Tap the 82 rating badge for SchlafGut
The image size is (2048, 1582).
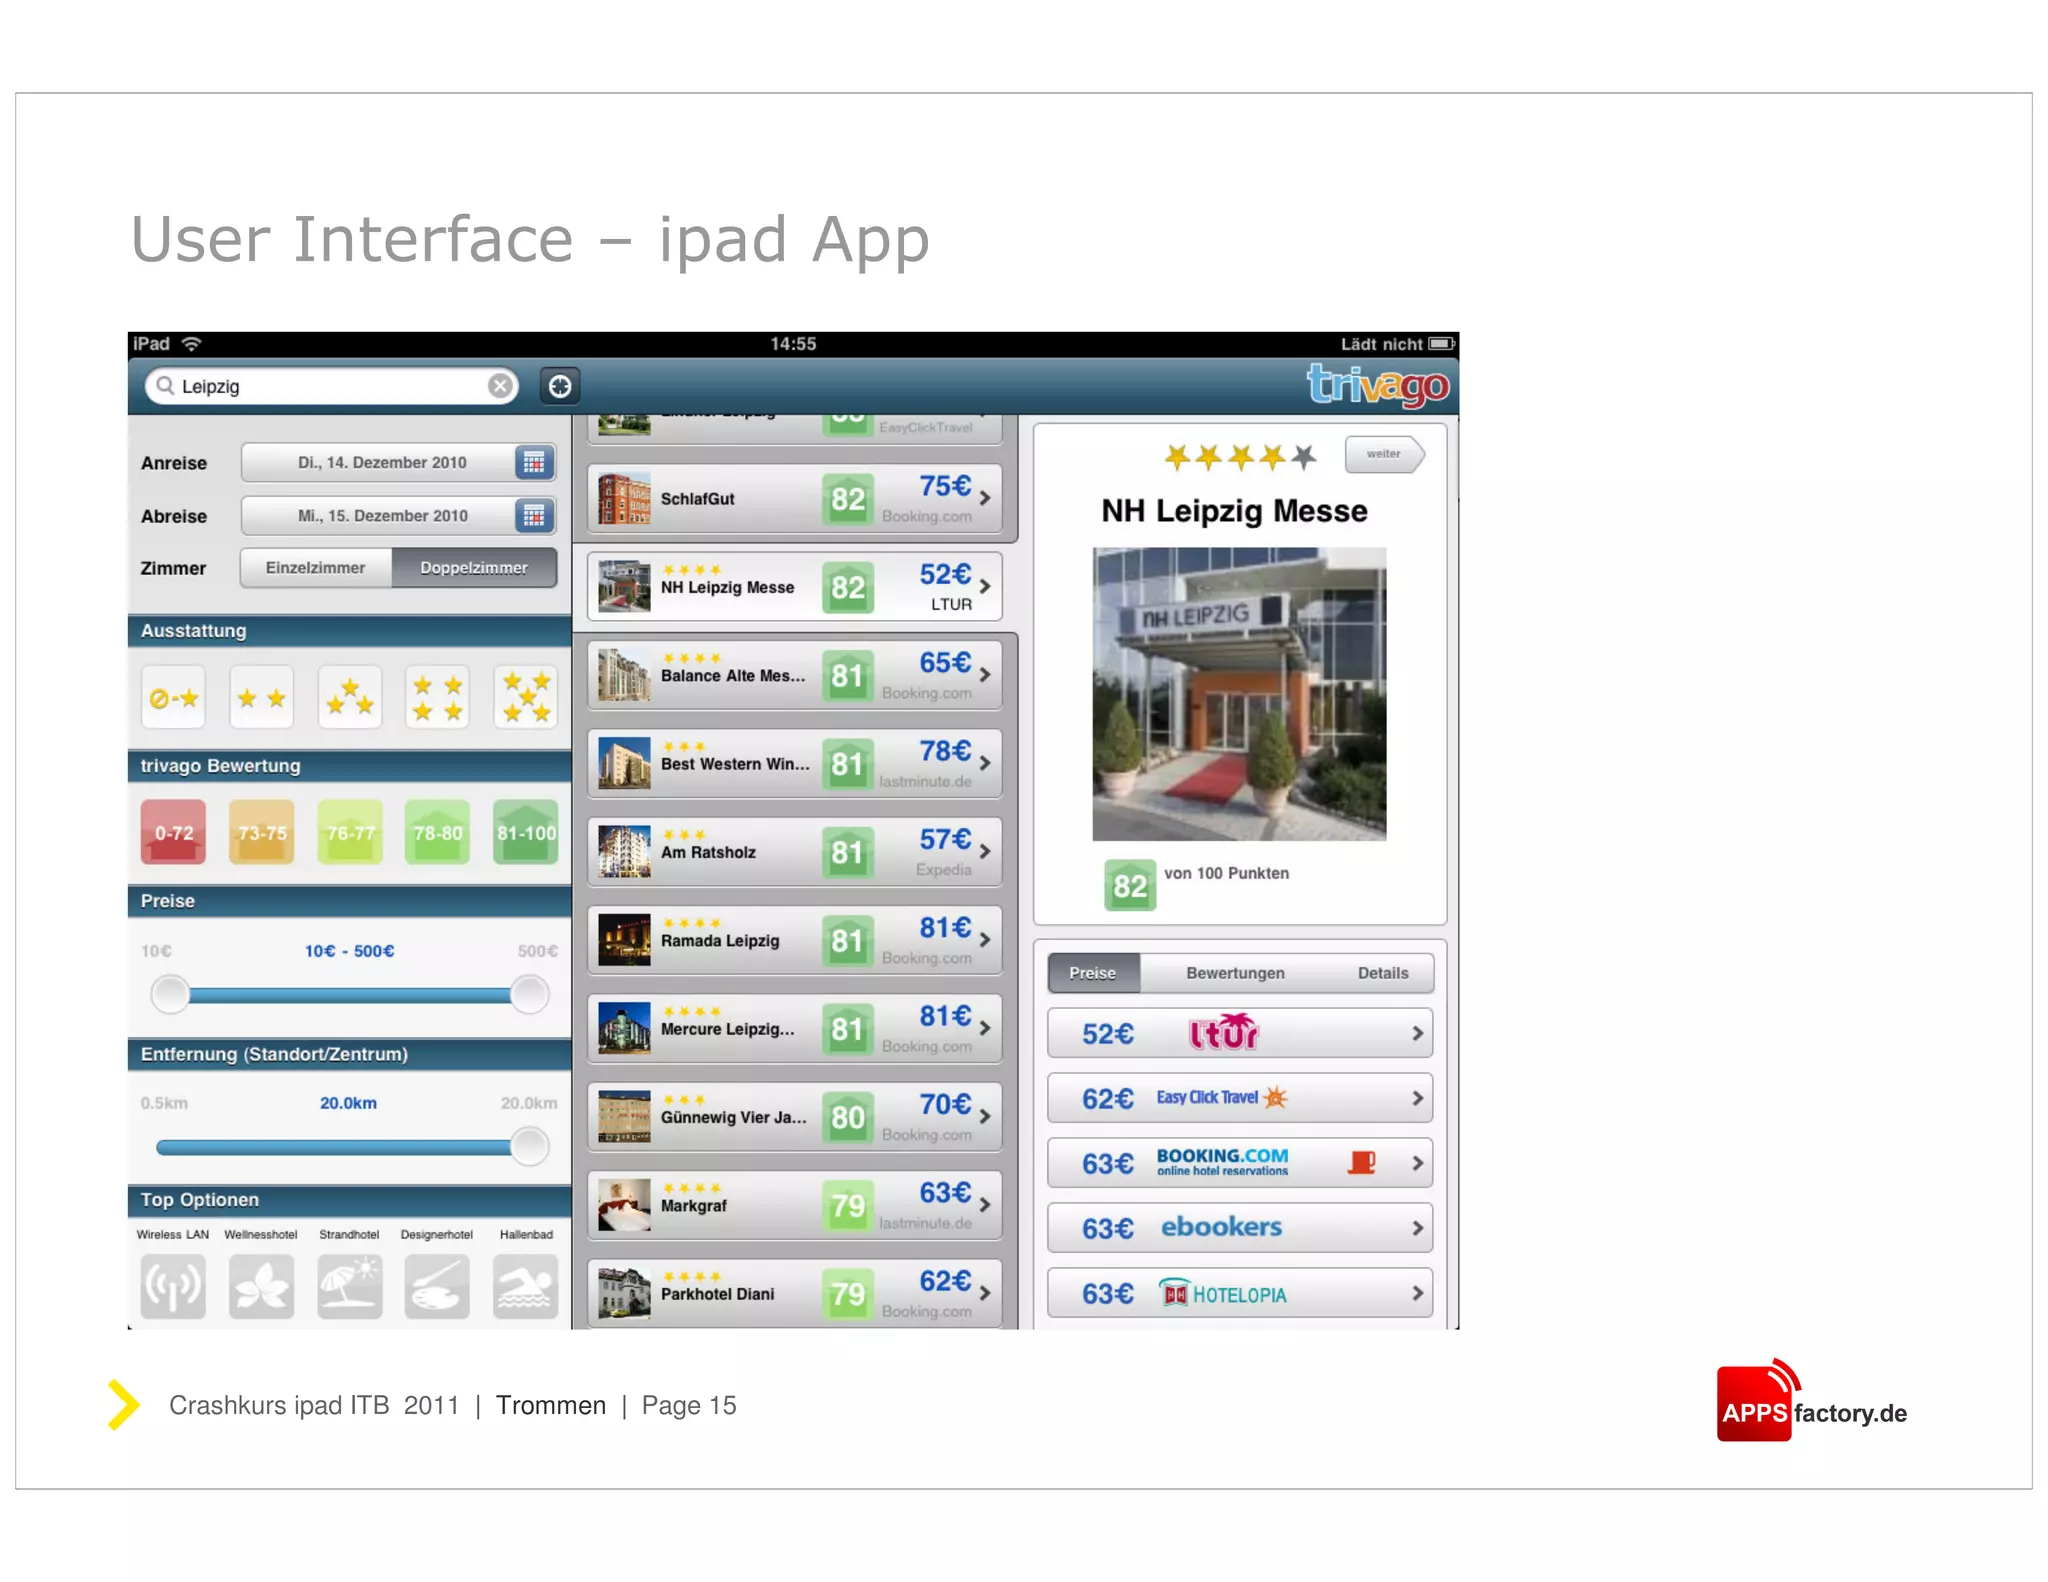coord(847,499)
